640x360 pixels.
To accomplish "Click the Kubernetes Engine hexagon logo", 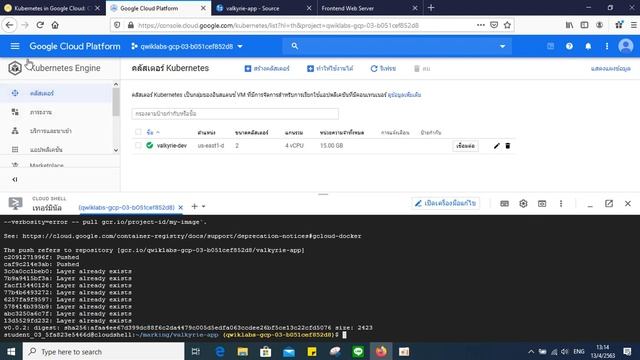I will (x=15, y=68).
